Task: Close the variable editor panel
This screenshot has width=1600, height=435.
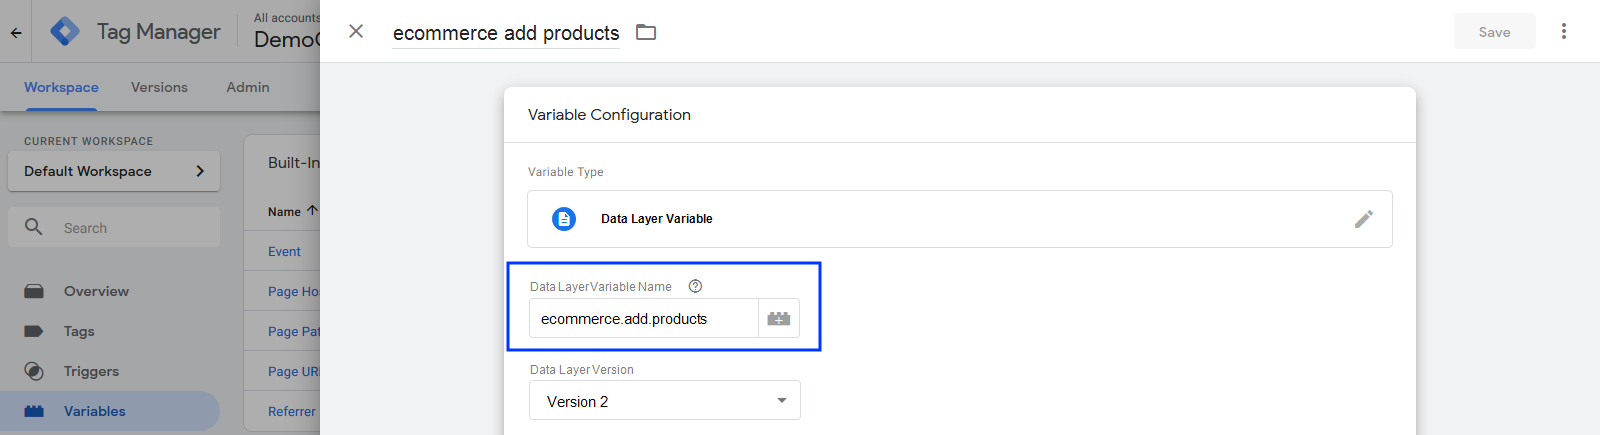Action: click(355, 32)
